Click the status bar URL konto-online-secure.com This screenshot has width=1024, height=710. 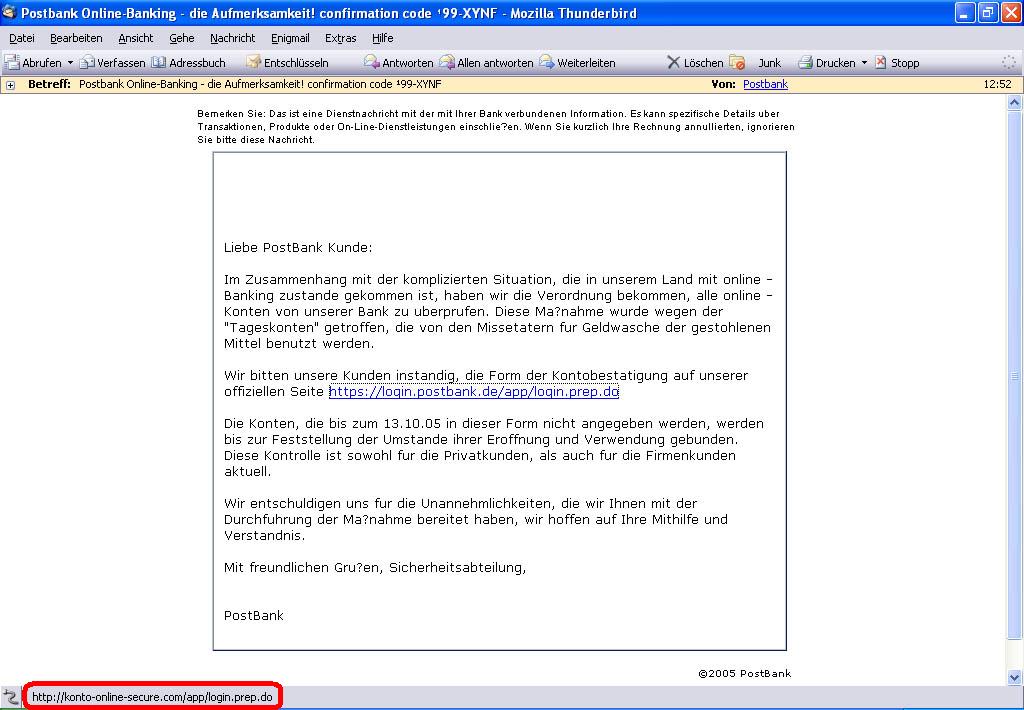point(152,697)
